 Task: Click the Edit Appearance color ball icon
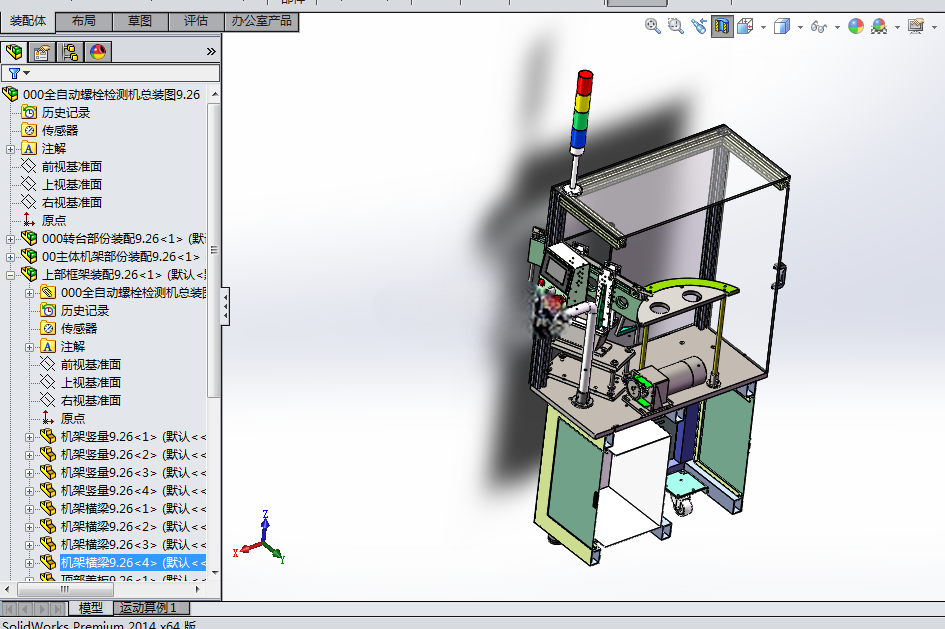pyautogui.click(x=856, y=26)
